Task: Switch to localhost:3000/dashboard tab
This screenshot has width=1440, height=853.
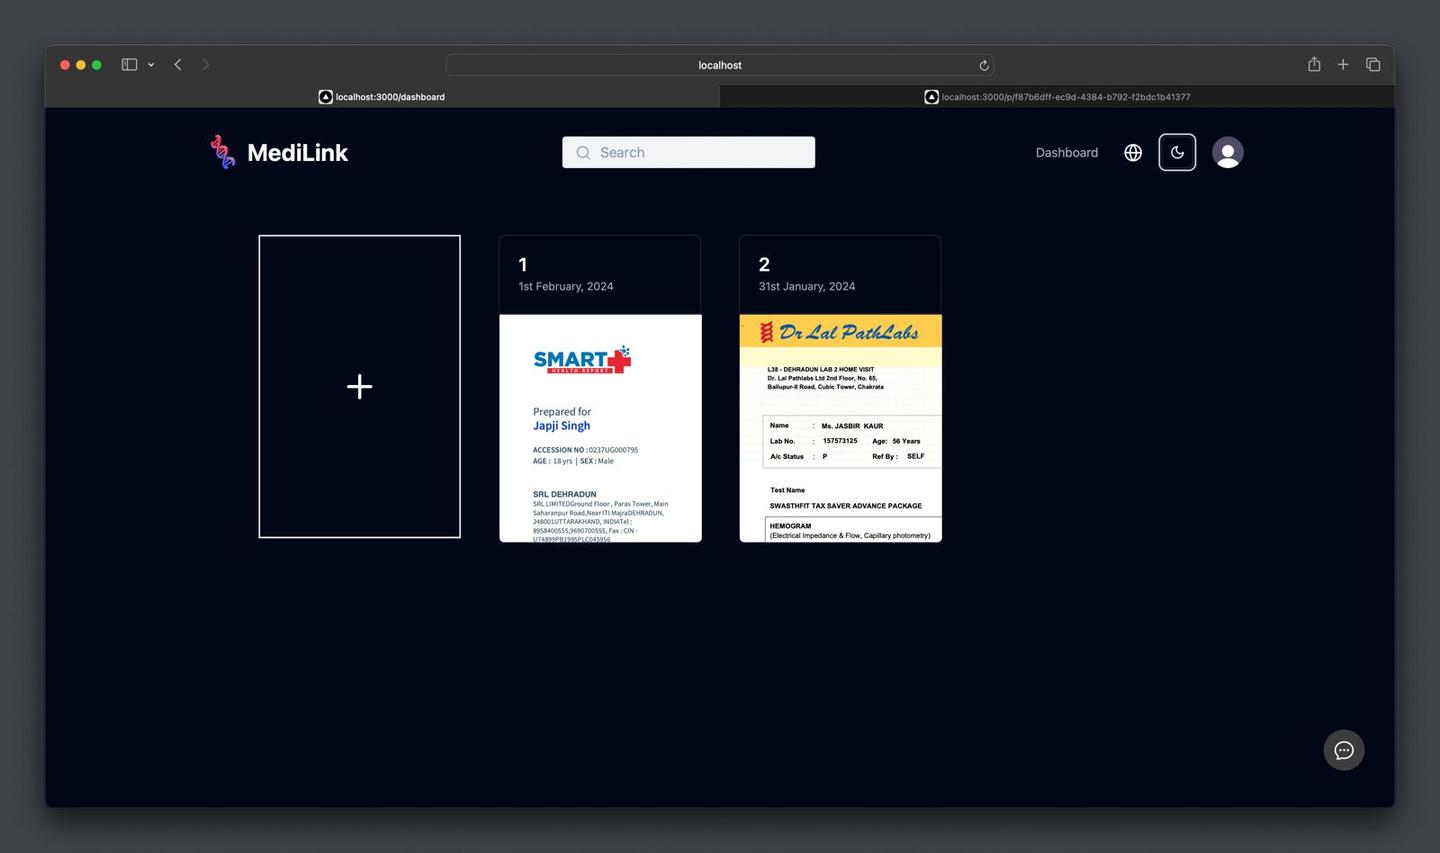Action: [382, 97]
